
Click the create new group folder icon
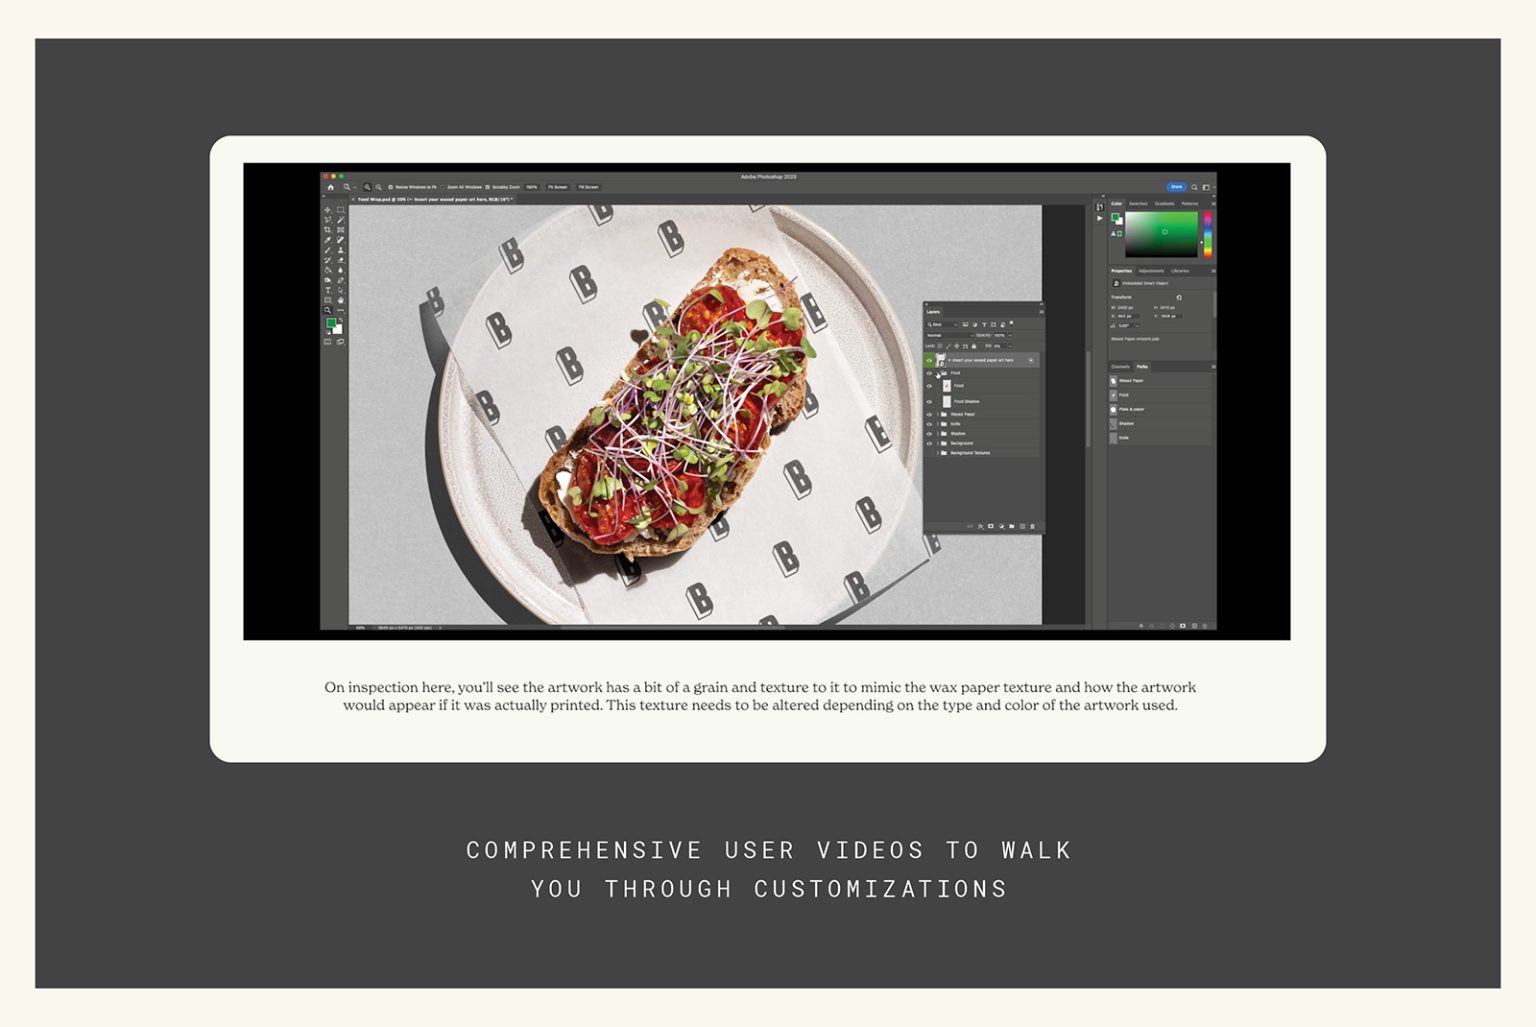[1012, 526]
